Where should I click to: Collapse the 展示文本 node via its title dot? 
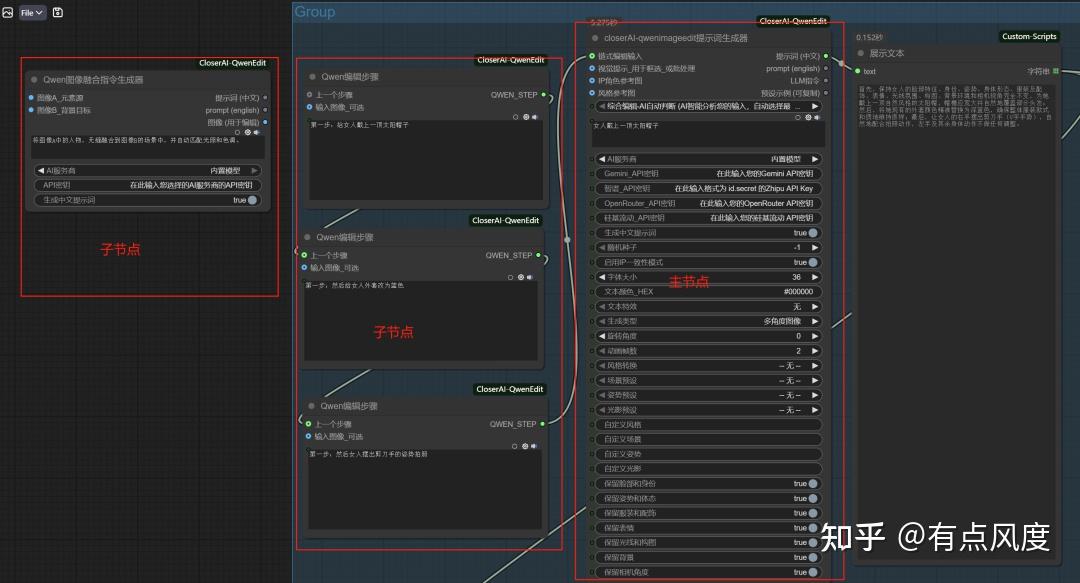pos(860,53)
